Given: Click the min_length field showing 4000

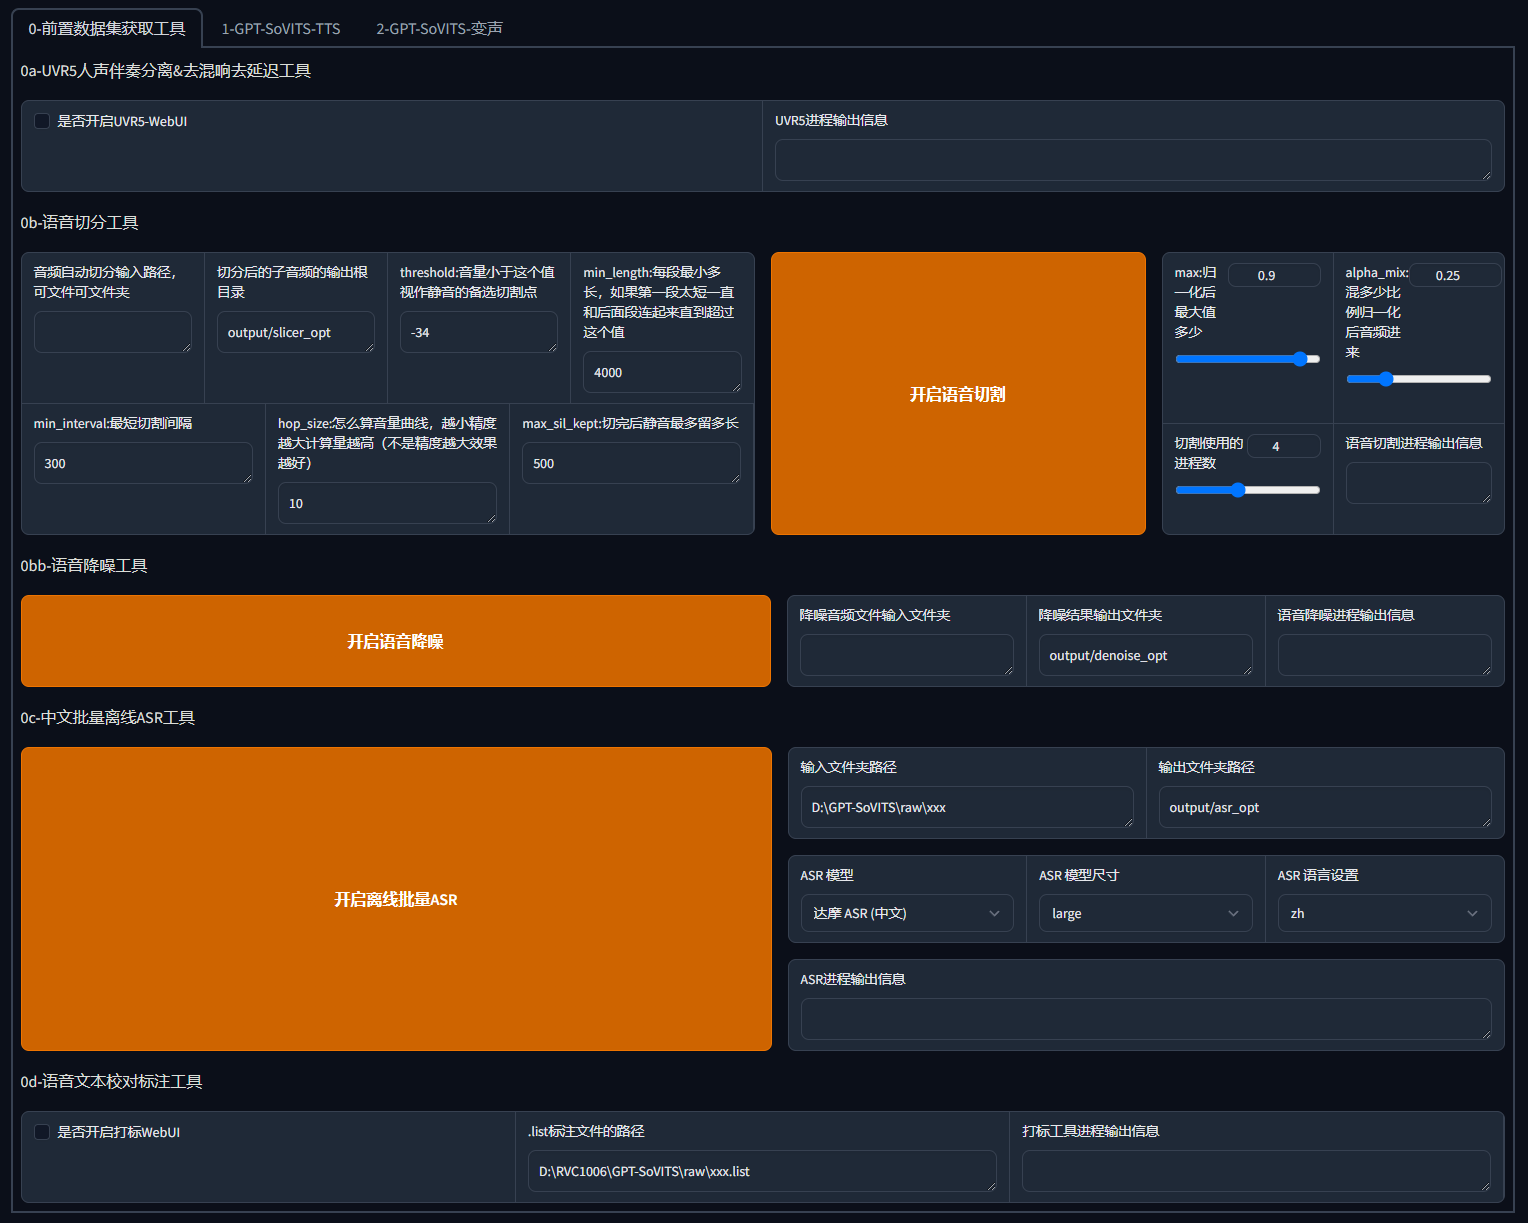Looking at the screenshot, I should coord(662,372).
